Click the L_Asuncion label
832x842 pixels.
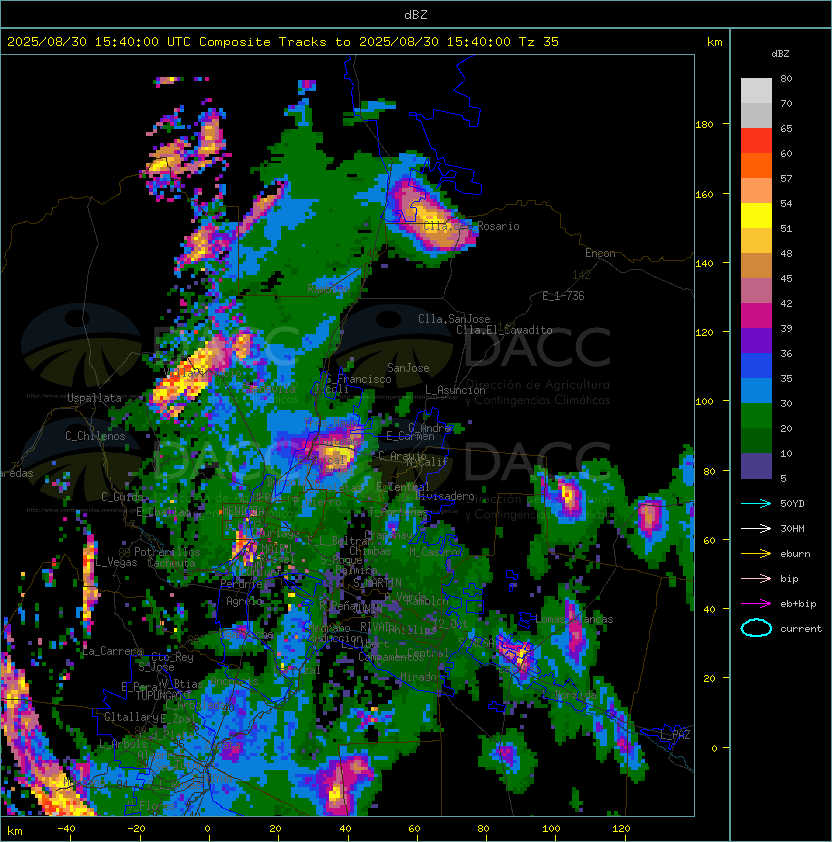point(455,390)
